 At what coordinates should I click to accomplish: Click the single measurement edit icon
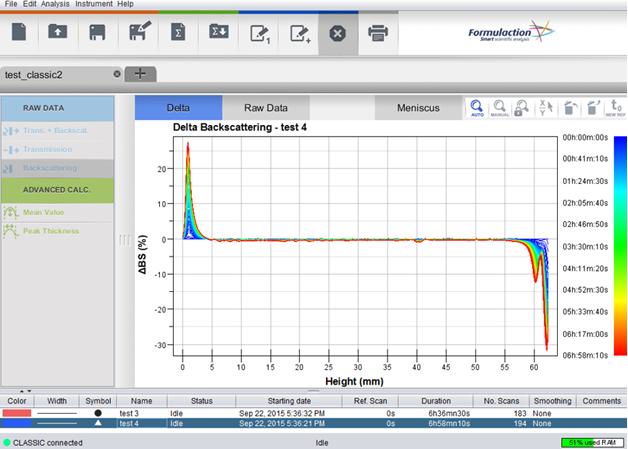[260, 34]
